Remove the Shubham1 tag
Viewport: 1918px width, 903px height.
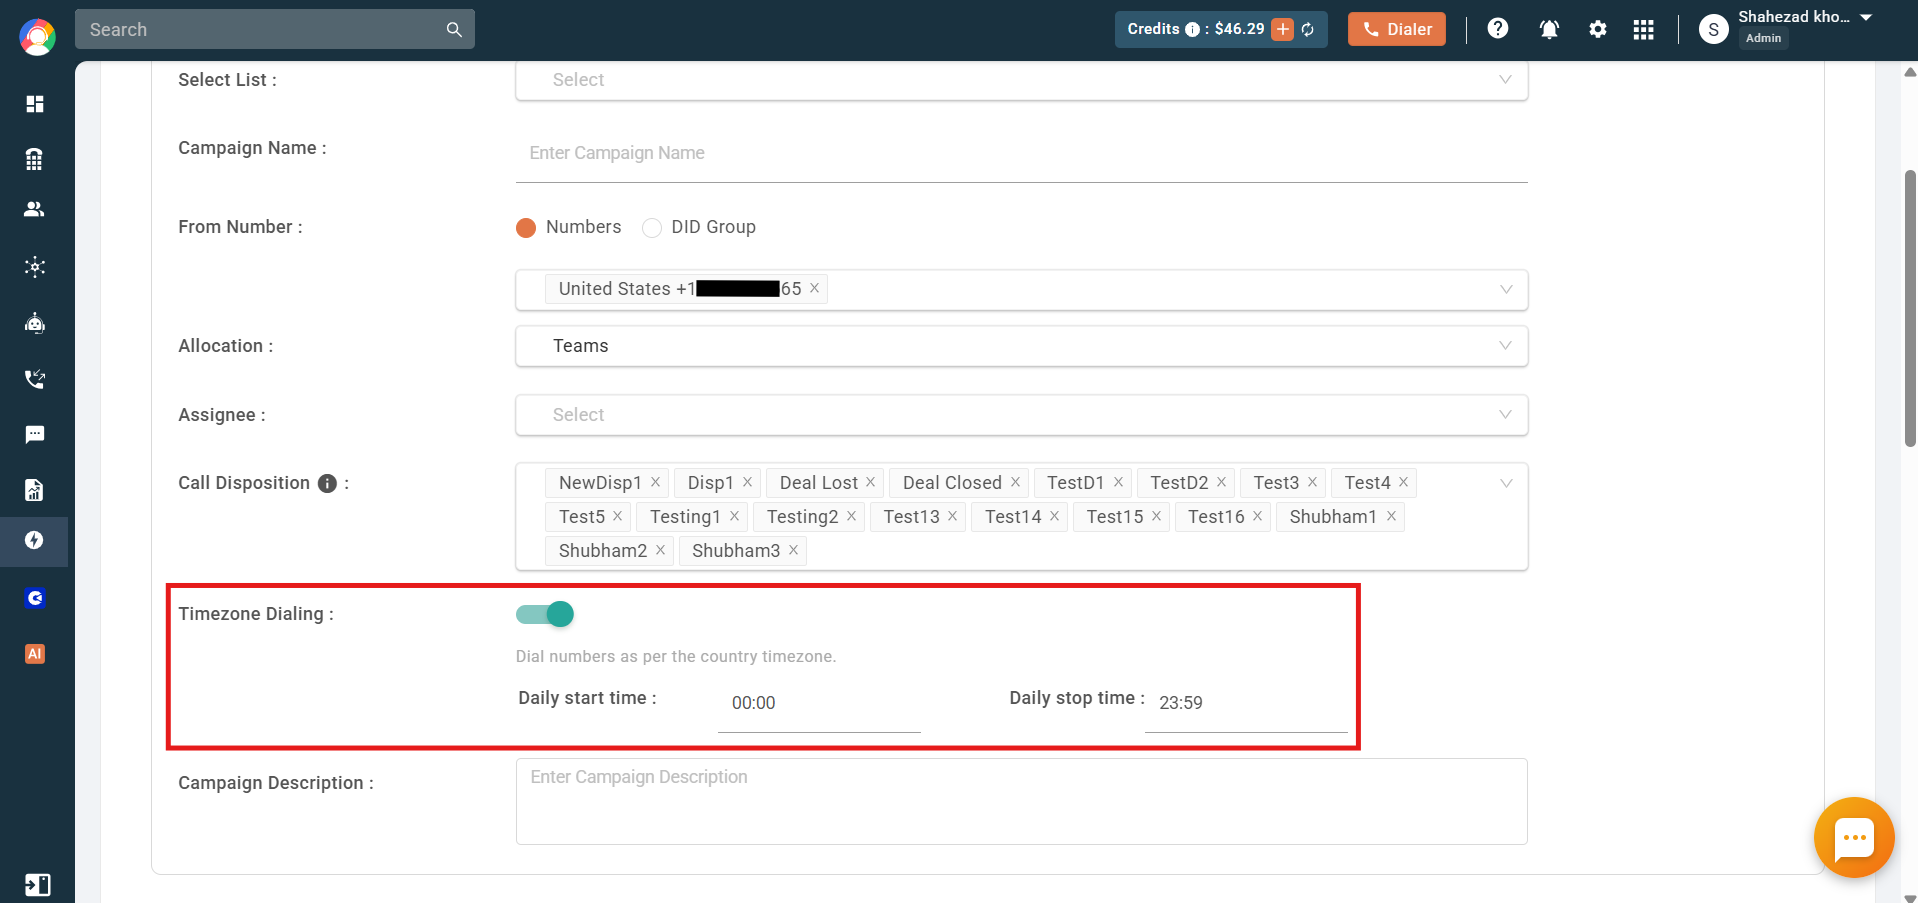coord(1391,516)
